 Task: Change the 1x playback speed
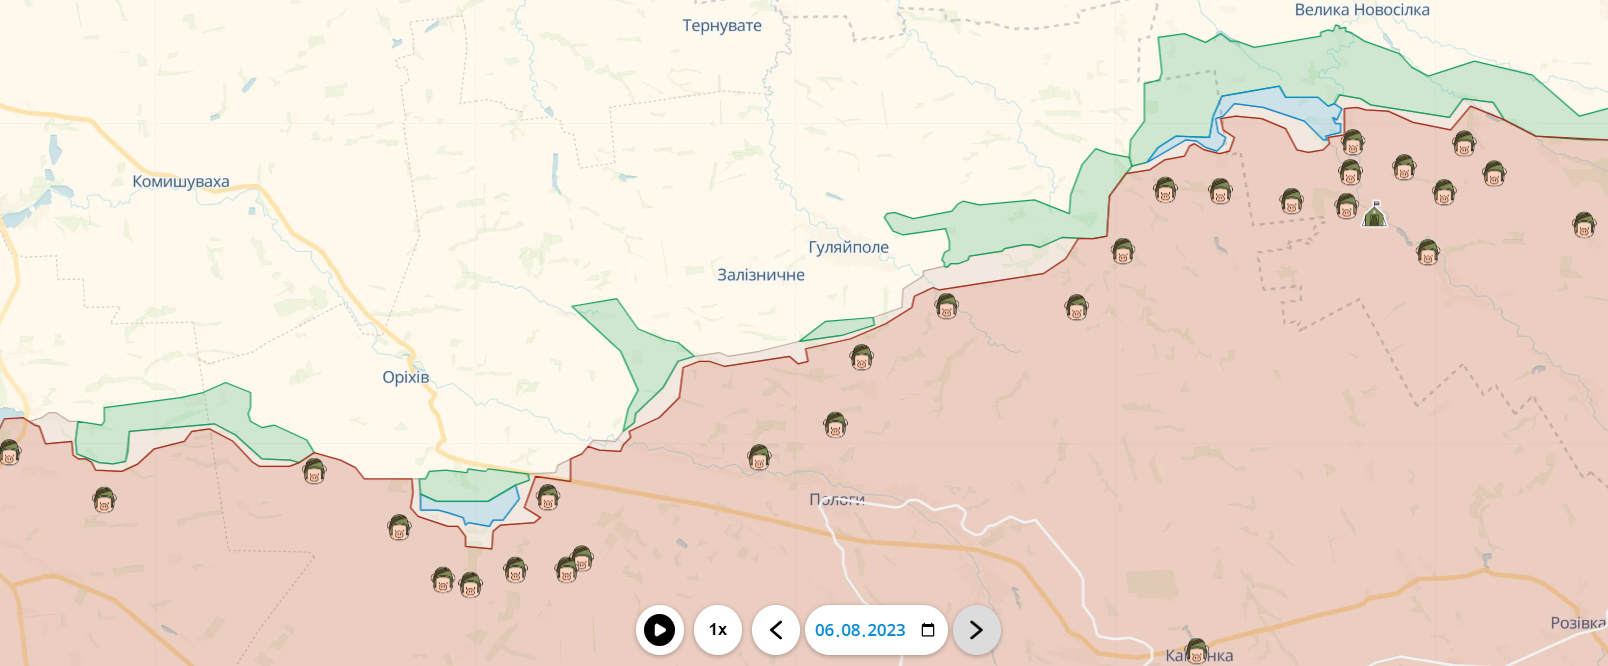[718, 630]
